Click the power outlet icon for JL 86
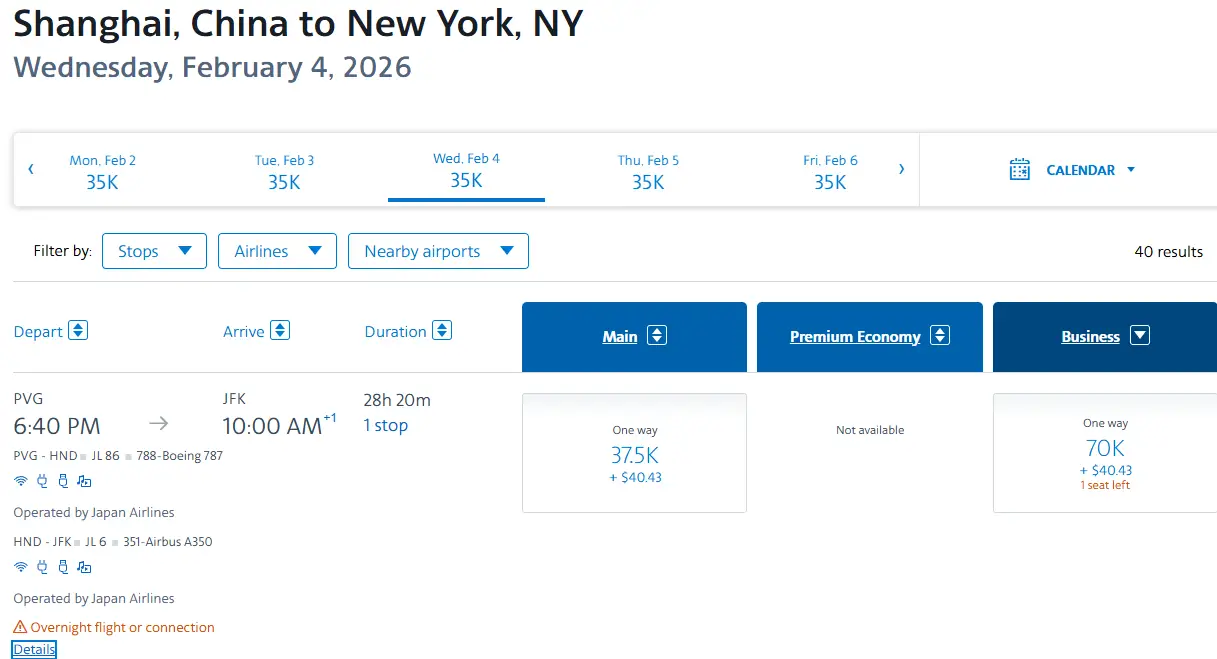The image size is (1217, 659). click(42, 481)
